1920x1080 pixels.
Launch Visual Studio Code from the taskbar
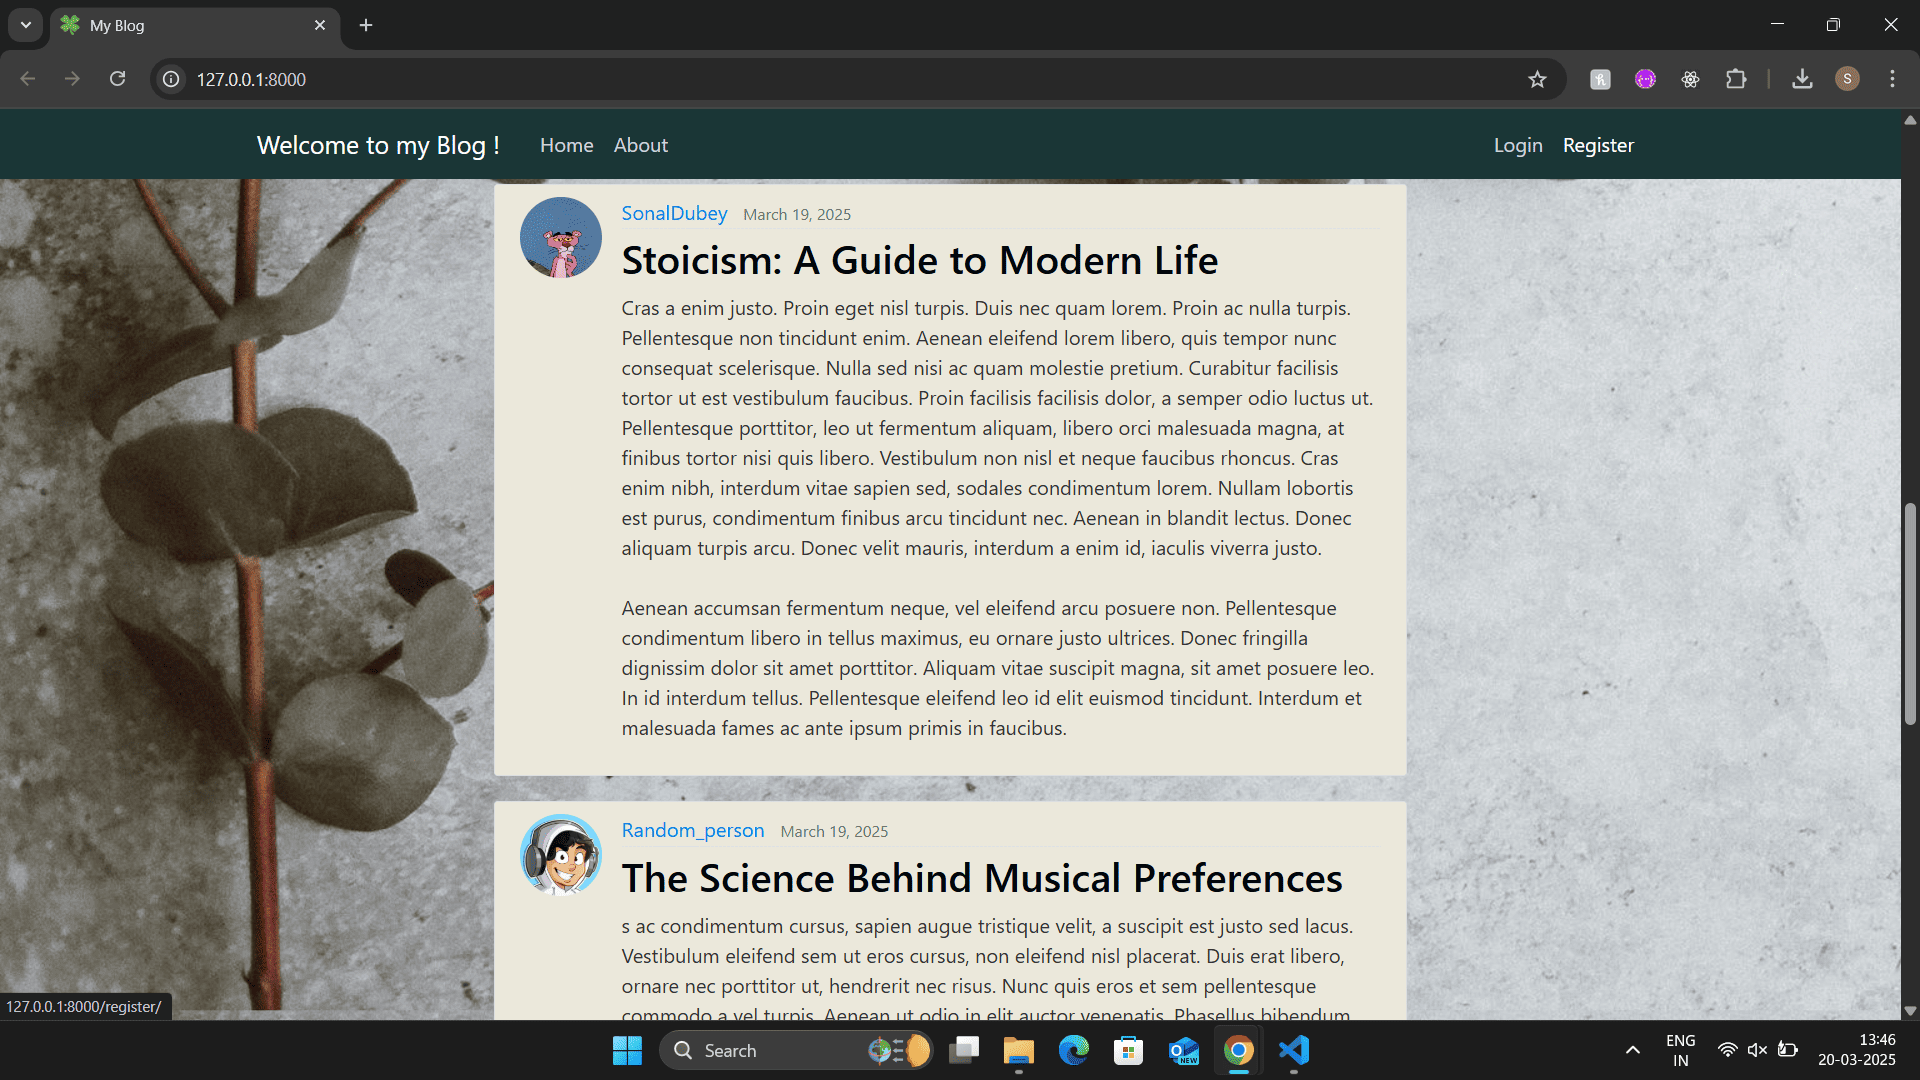[x=1294, y=1050]
